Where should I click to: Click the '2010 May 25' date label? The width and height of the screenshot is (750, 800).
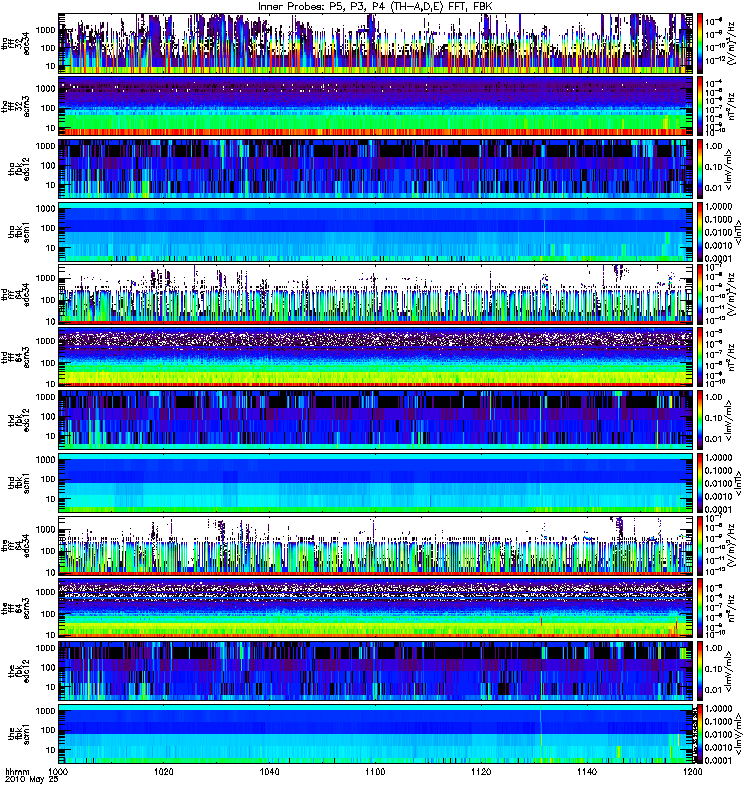(32, 780)
